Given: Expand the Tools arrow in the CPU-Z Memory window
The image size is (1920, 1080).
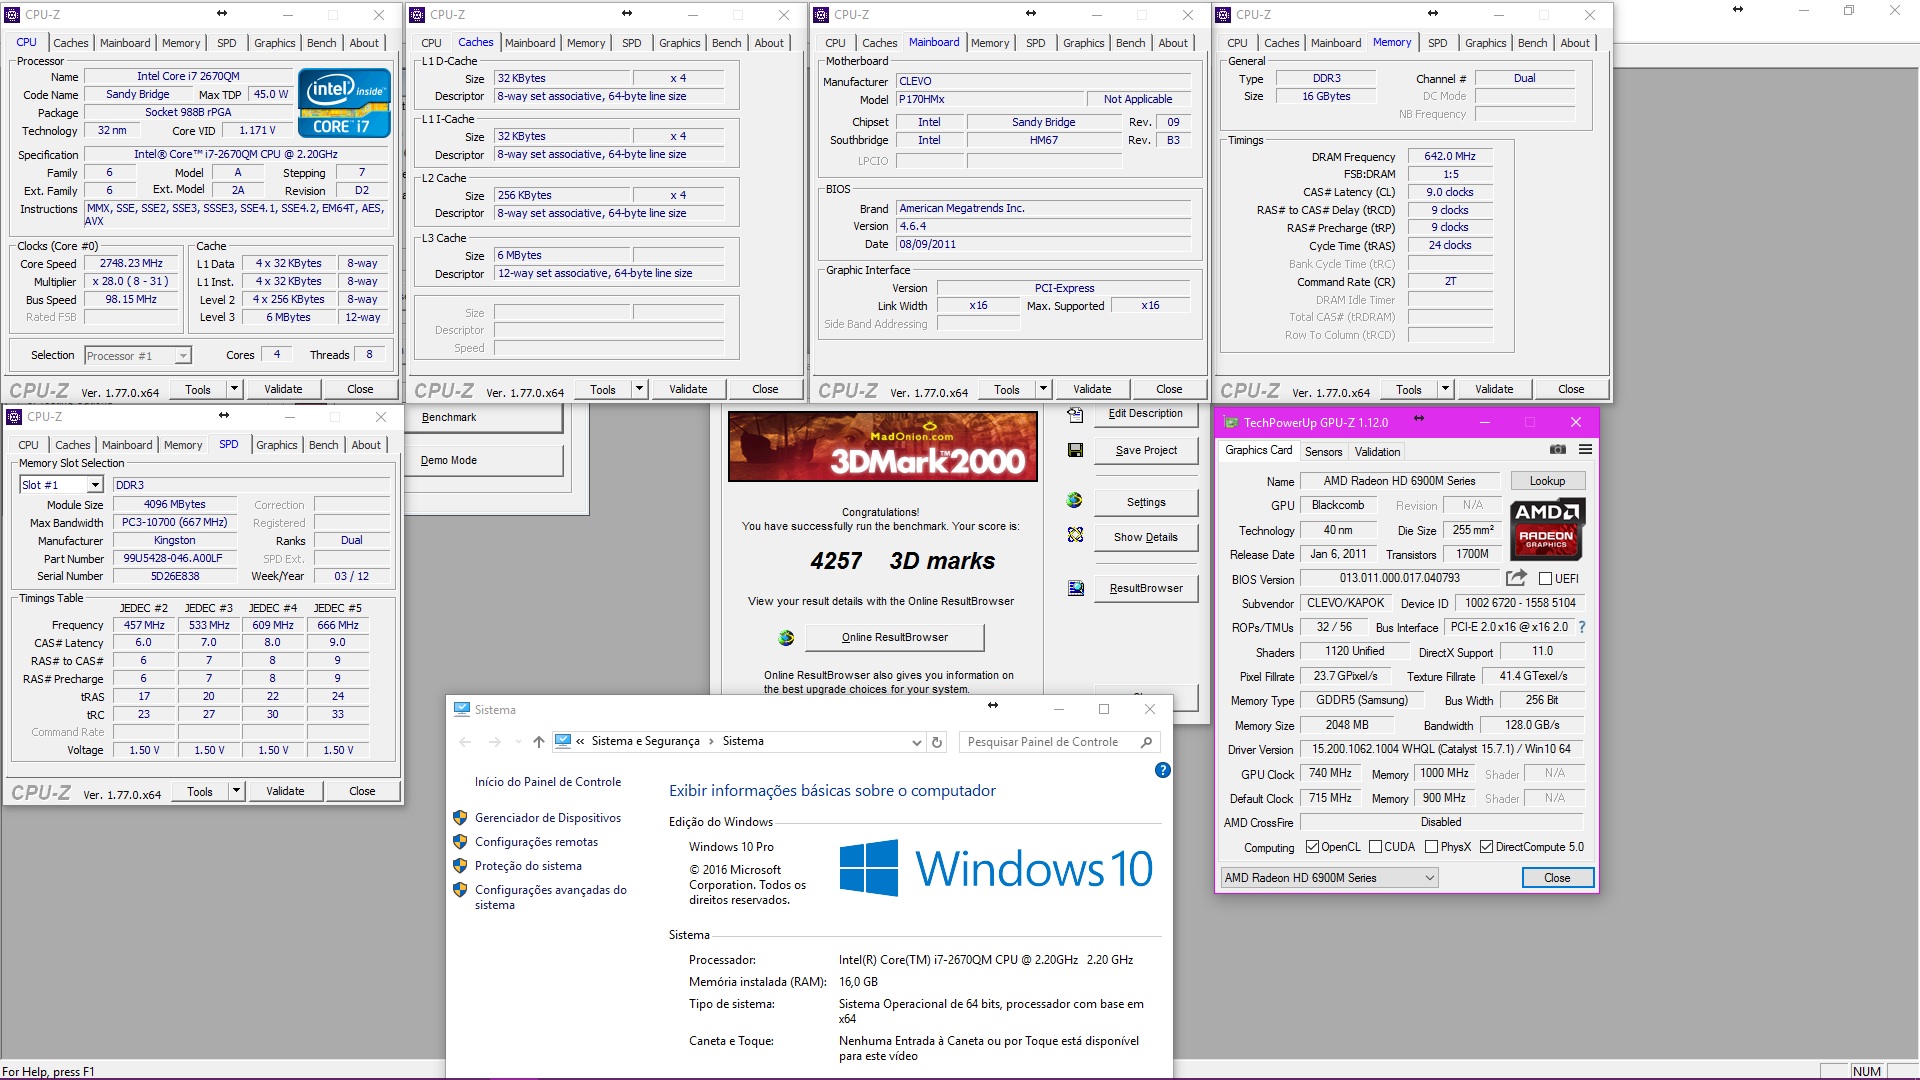Looking at the screenshot, I should [x=1446, y=389].
